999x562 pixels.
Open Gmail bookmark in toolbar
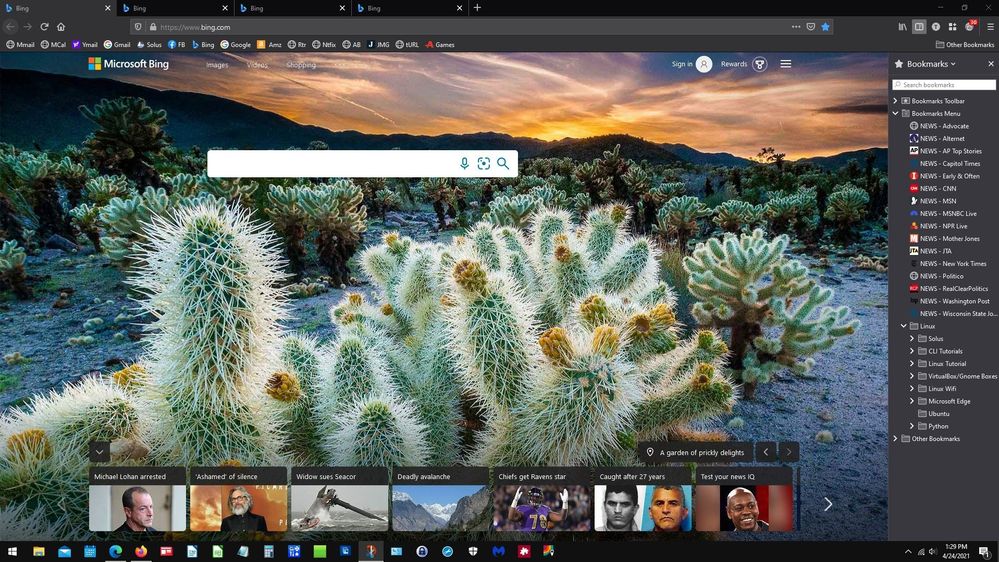click(x=117, y=45)
